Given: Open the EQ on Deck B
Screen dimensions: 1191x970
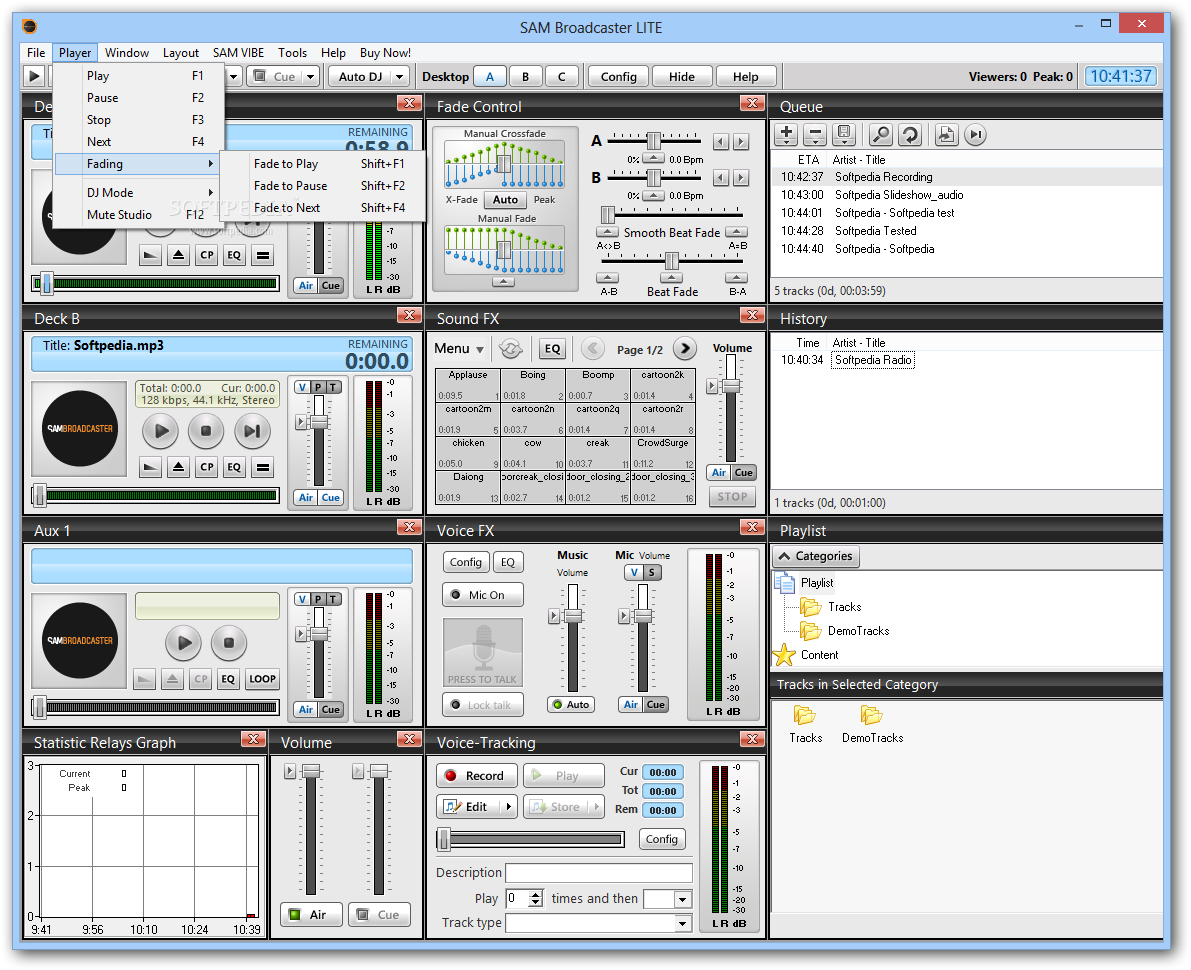Looking at the screenshot, I should coord(234,467).
